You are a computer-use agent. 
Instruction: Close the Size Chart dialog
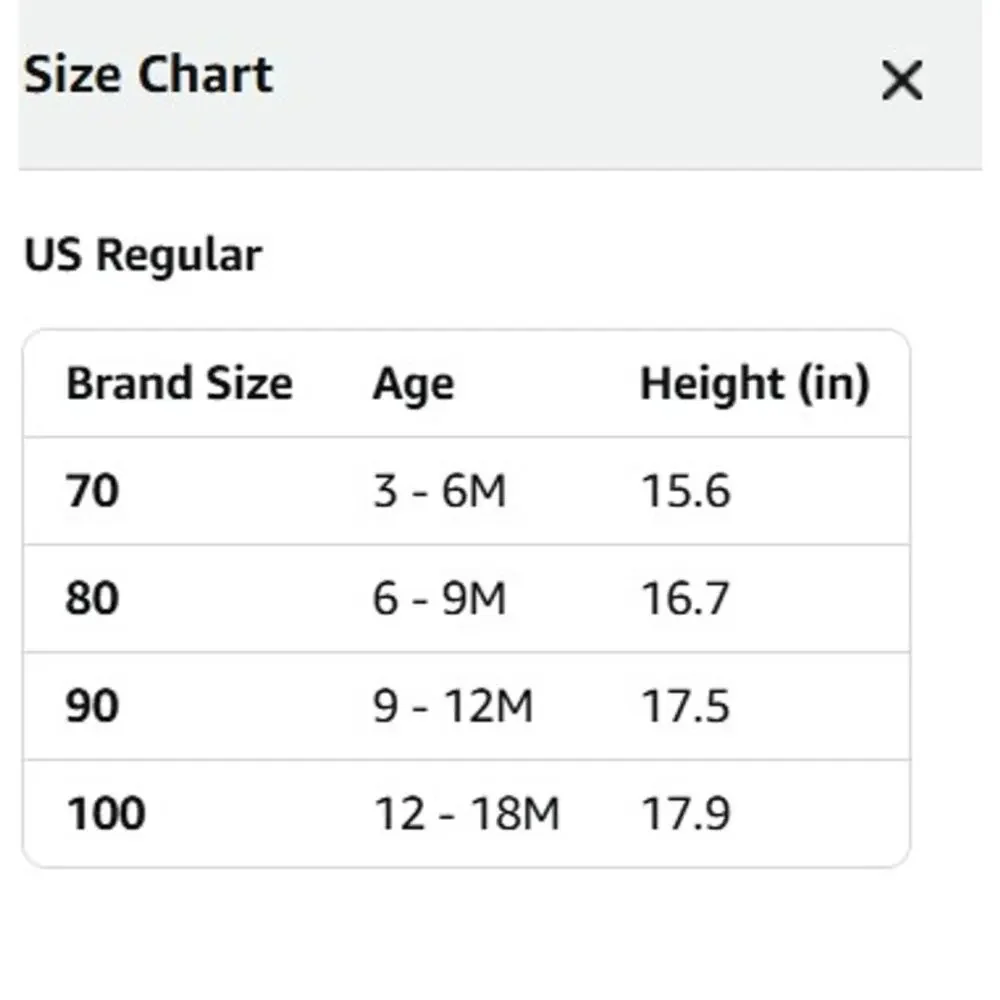902,80
